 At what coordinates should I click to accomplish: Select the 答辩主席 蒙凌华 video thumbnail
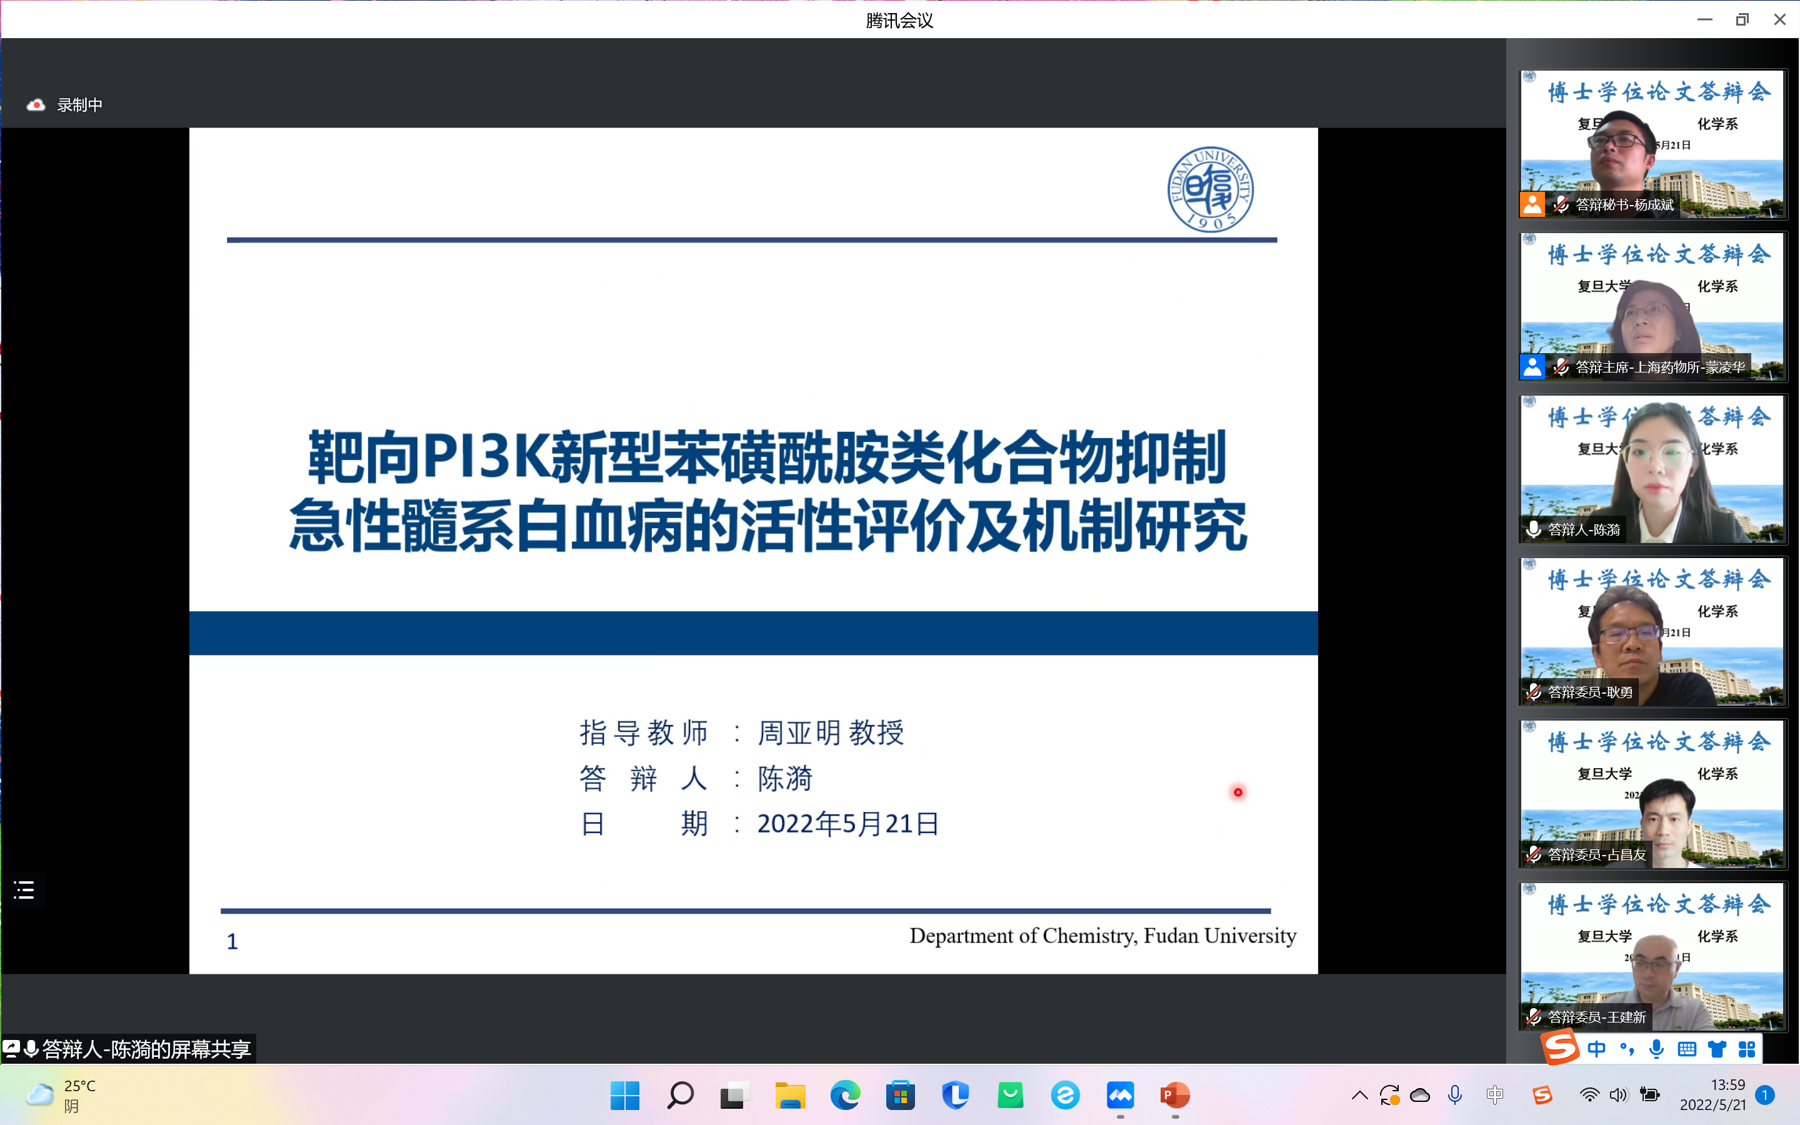coord(1652,307)
